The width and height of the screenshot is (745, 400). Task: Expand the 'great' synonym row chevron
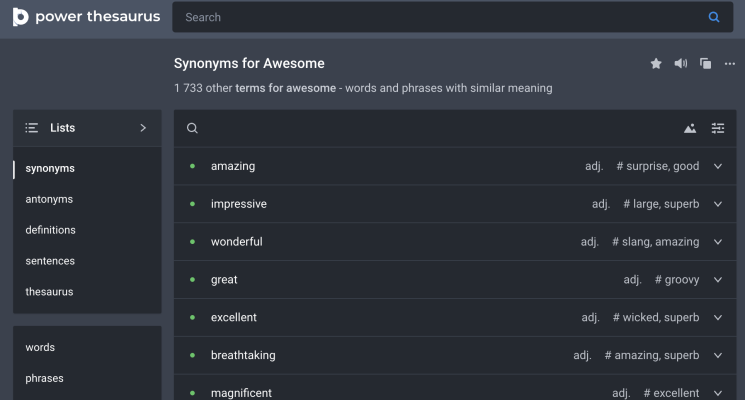(718, 280)
